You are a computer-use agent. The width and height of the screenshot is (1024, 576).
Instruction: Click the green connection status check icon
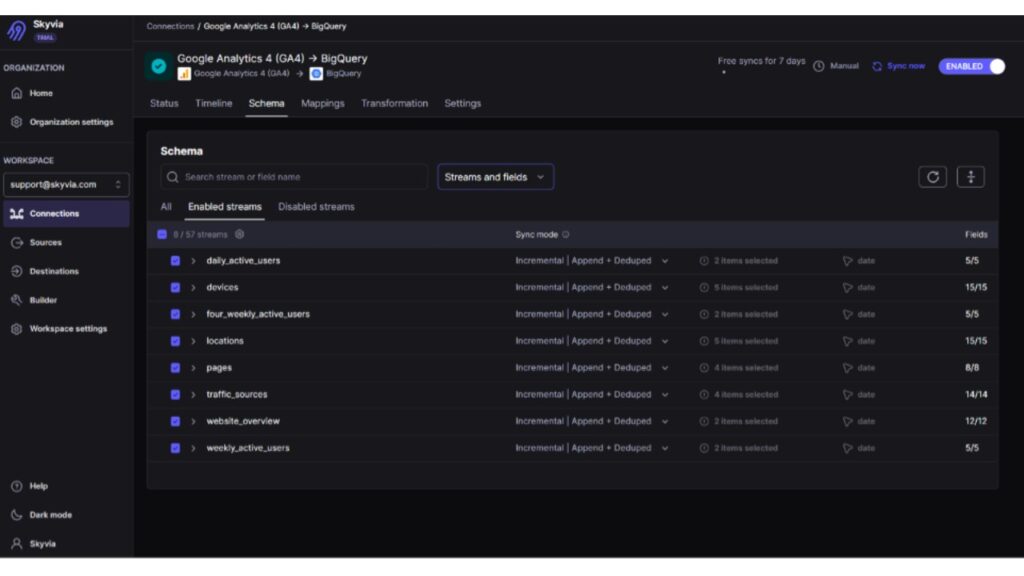coord(159,66)
